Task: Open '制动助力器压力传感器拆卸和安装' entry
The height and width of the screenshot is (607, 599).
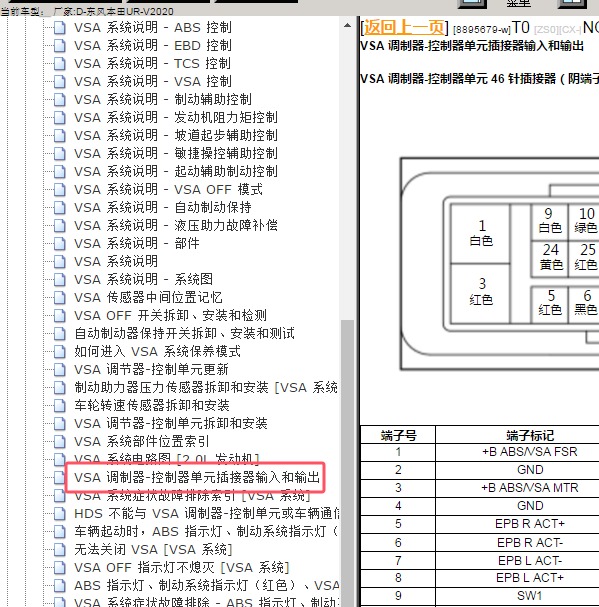Action: (x=206, y=388)
